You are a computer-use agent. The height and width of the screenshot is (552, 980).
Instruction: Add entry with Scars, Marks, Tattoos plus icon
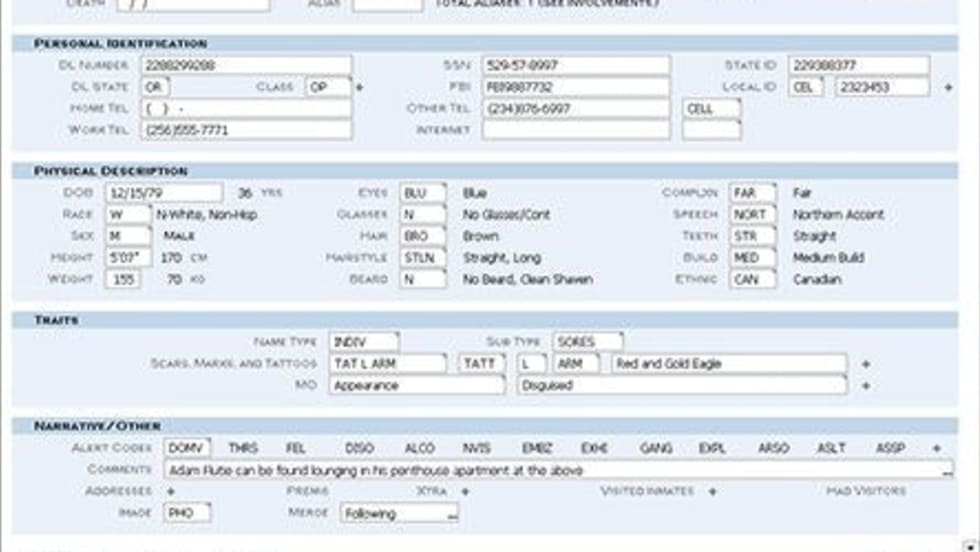click(x=866, y=364)
